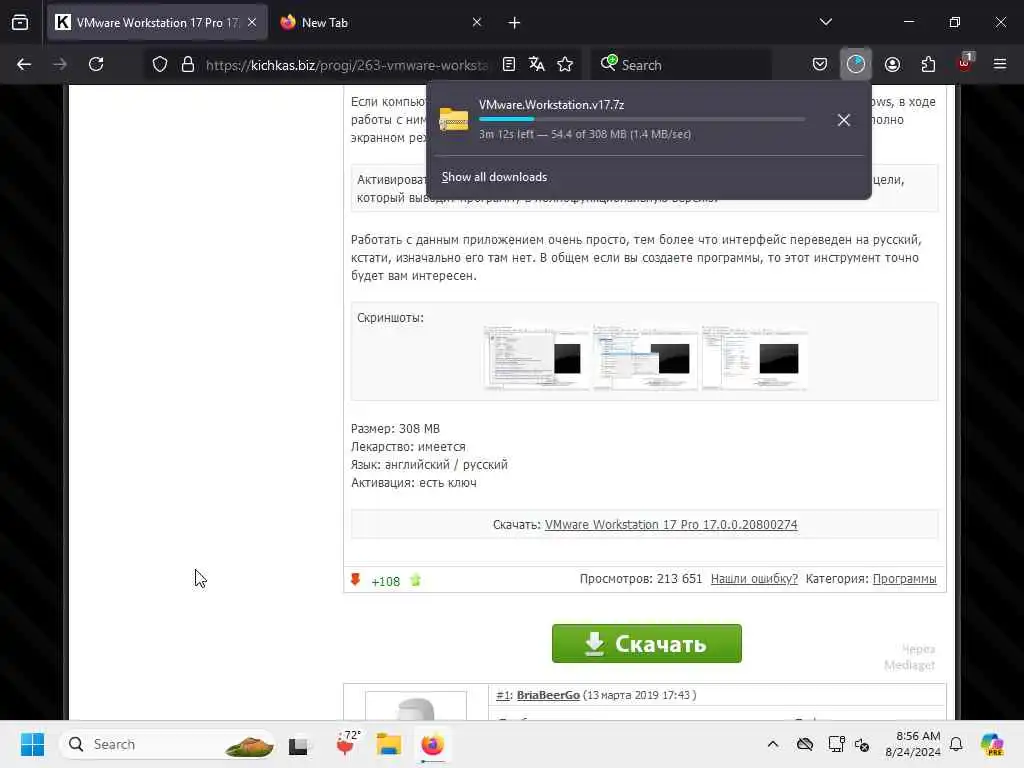View site security padlock info
Screen dimensions: 1024x768
point(188,64)
